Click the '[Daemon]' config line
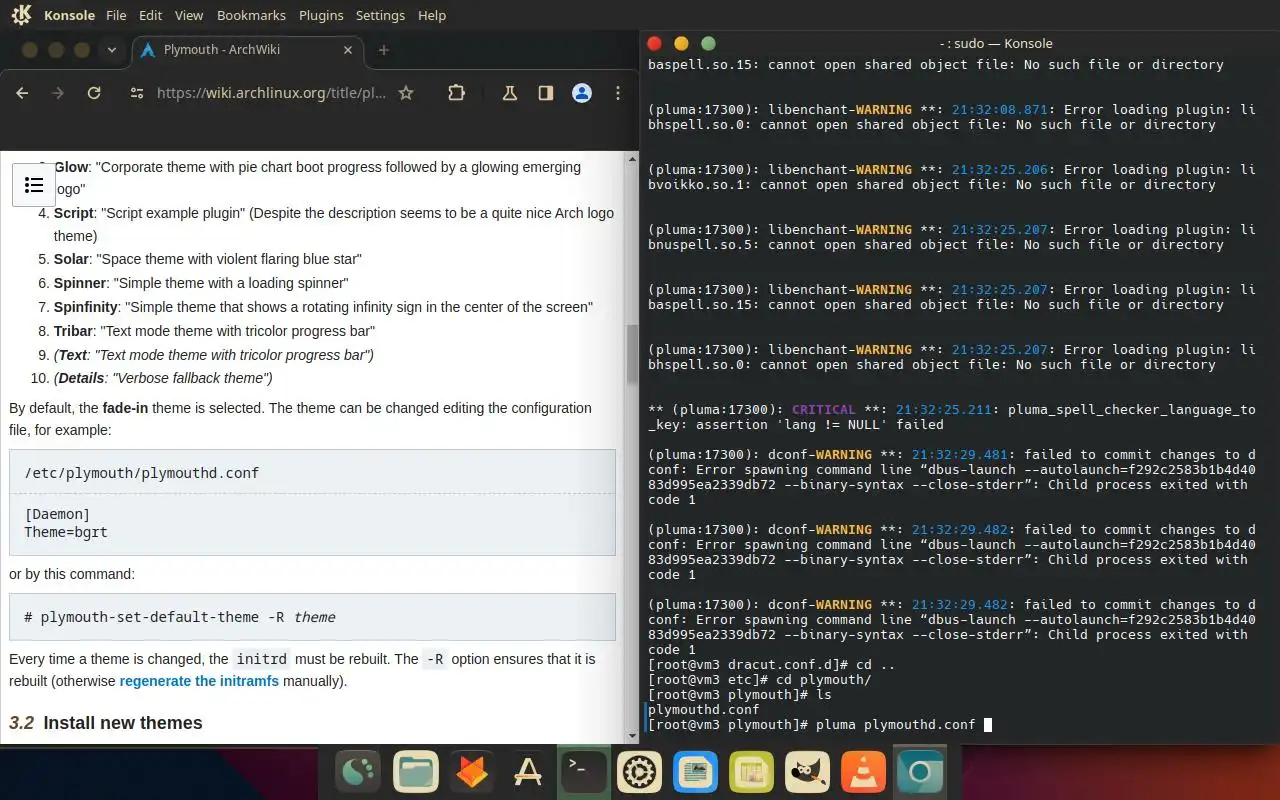The height and width of the screenshot is (800, 1280). click(57, 515)
